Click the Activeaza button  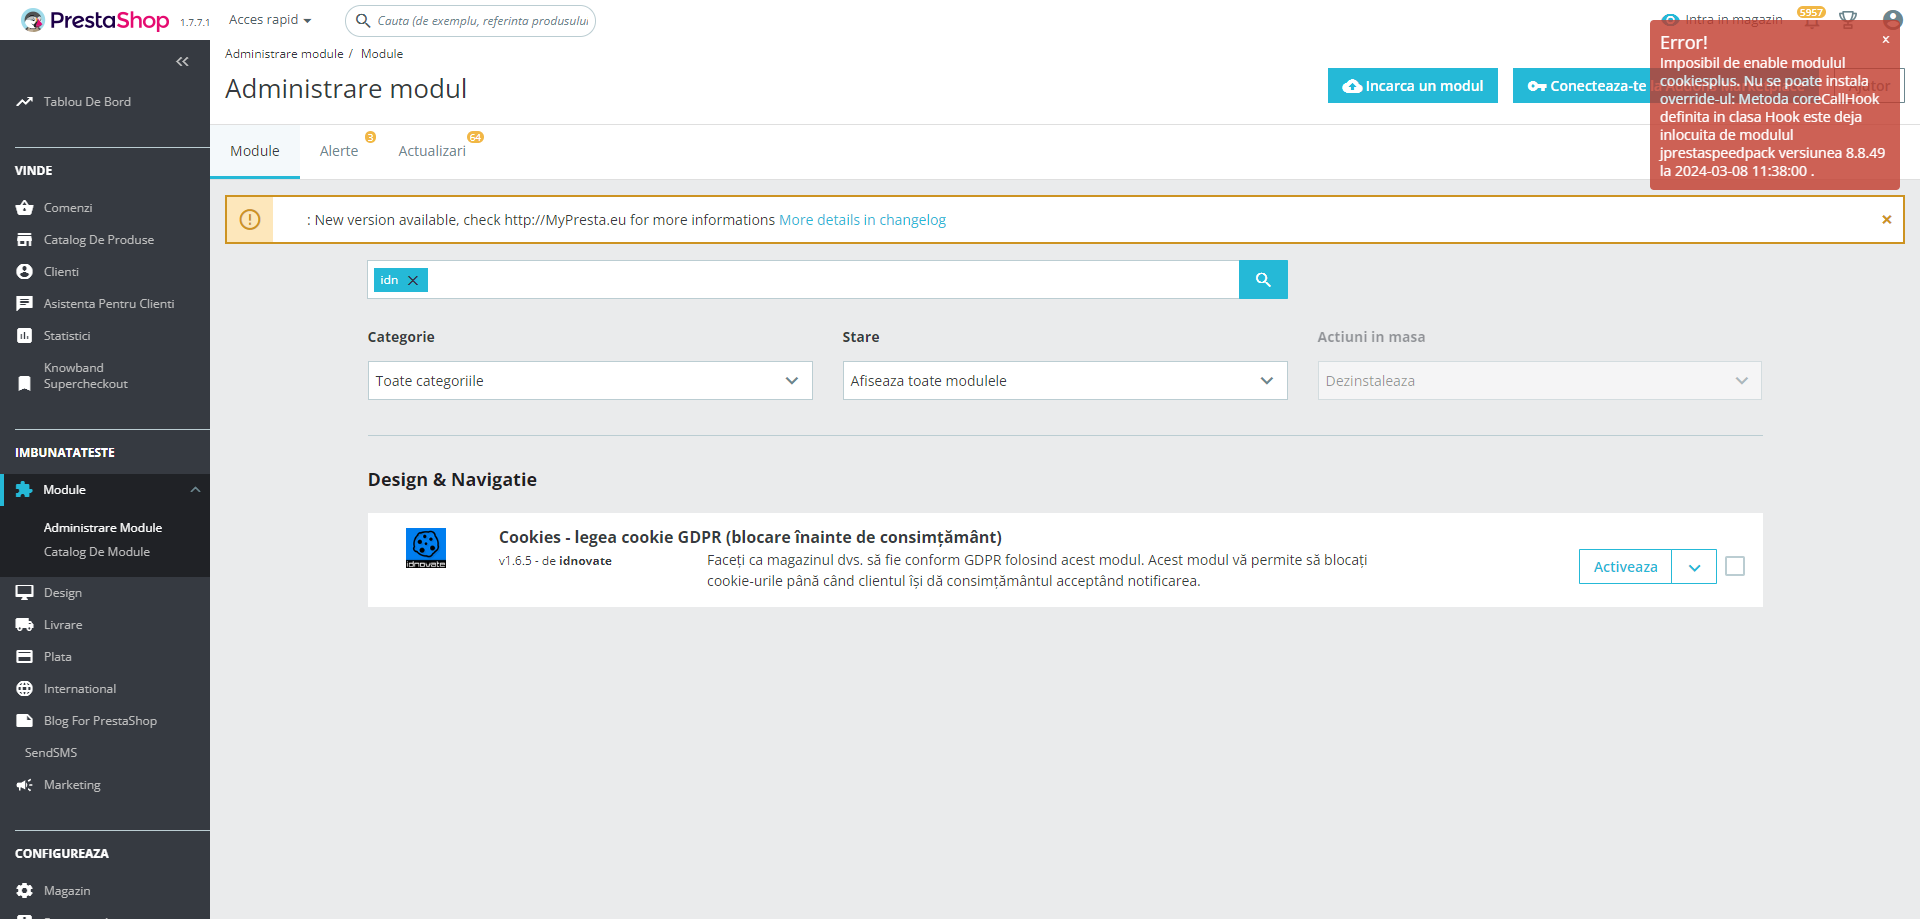click(x=1625, y=567)
